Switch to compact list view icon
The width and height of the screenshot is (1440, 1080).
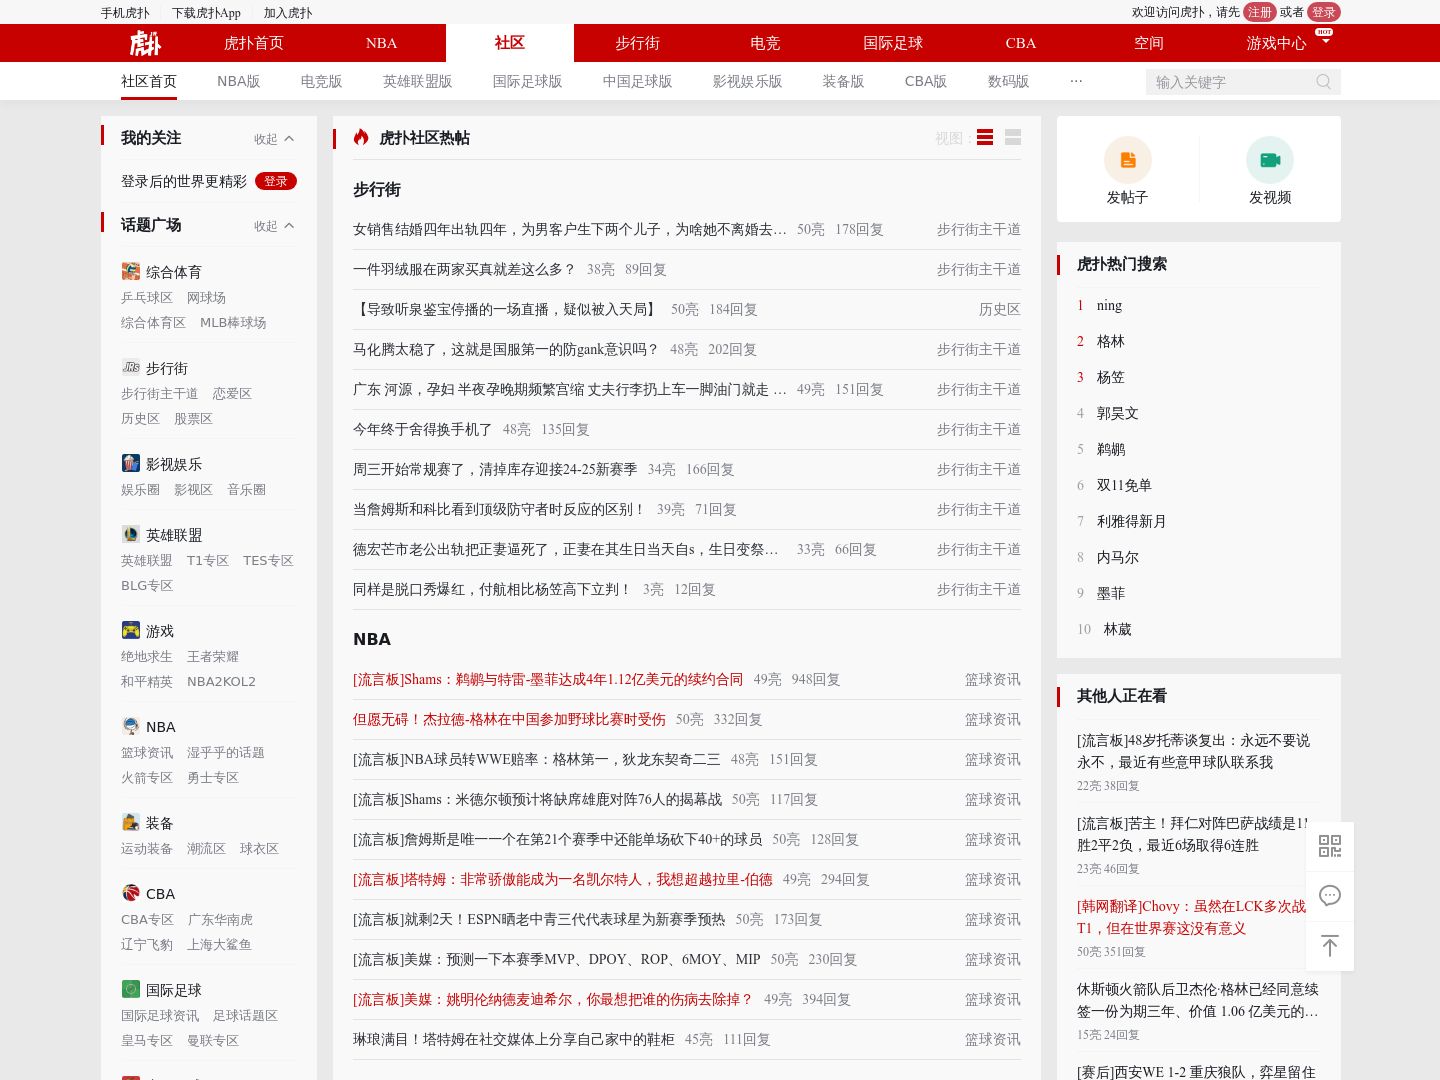tap(985, 137)
